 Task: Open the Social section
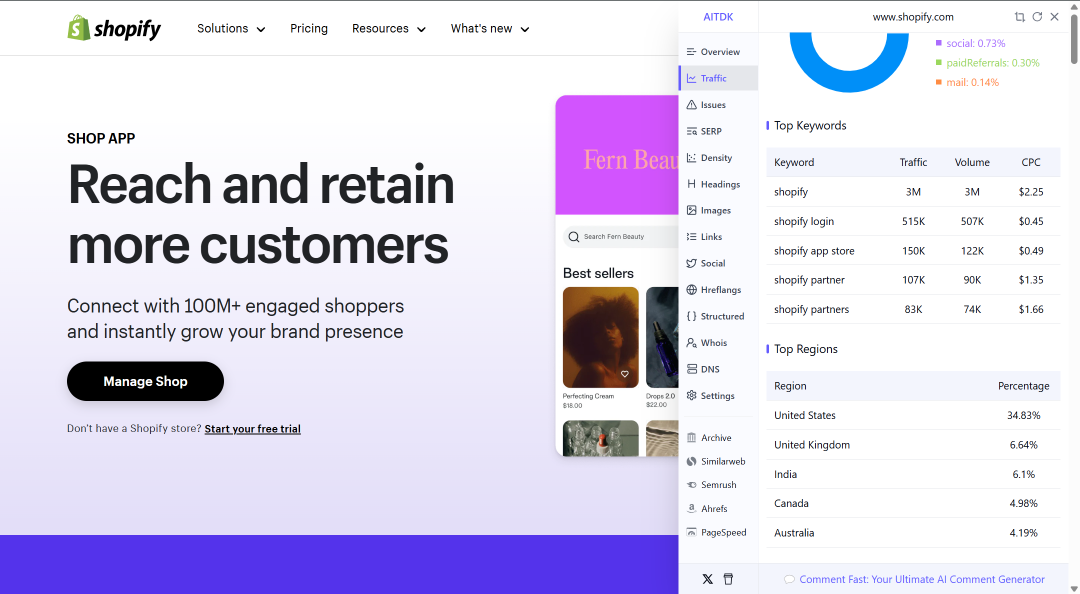click(718, 263)
